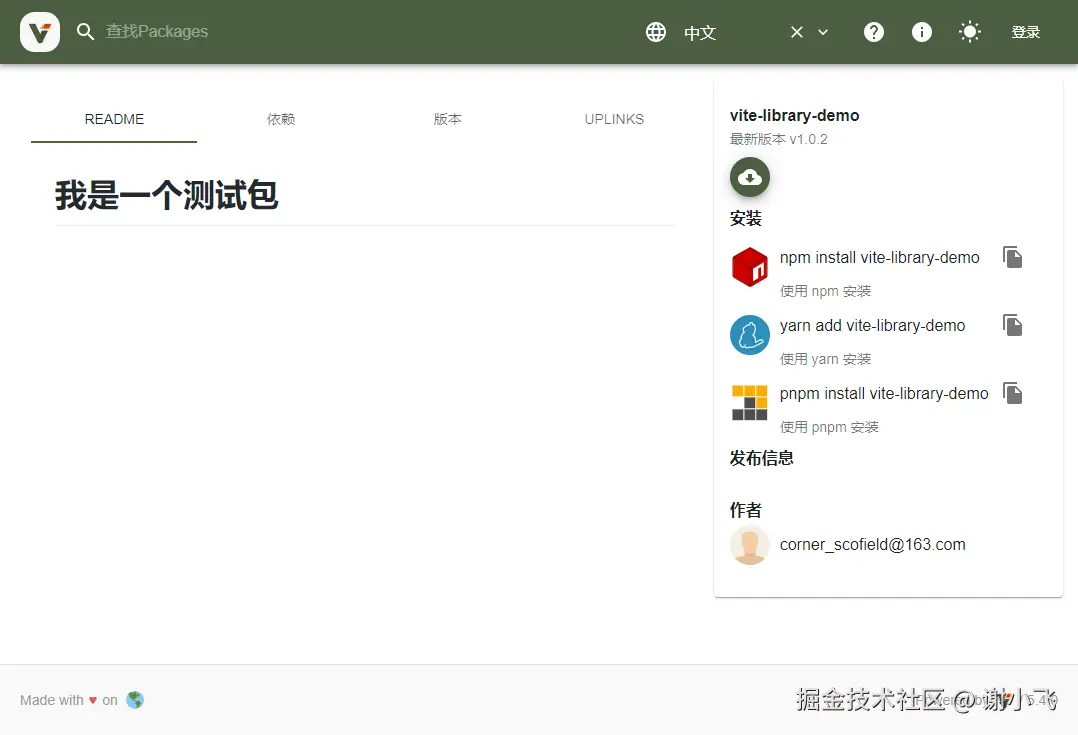
Task: Open the help question mark icon
Action: point(873,31)
